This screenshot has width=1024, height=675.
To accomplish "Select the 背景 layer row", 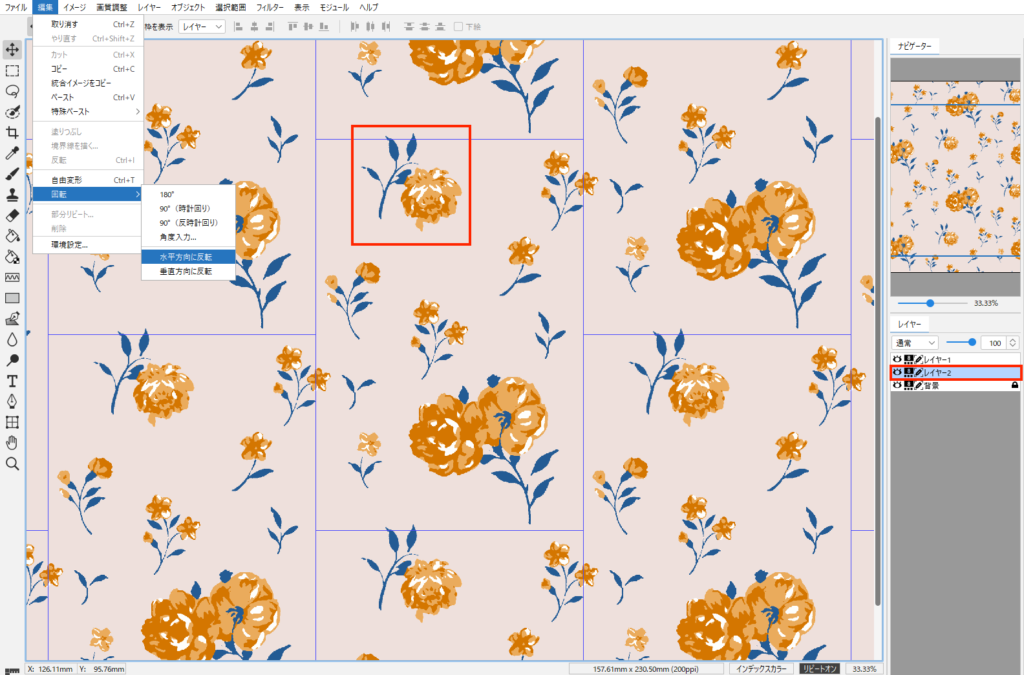I will [955, 386].
